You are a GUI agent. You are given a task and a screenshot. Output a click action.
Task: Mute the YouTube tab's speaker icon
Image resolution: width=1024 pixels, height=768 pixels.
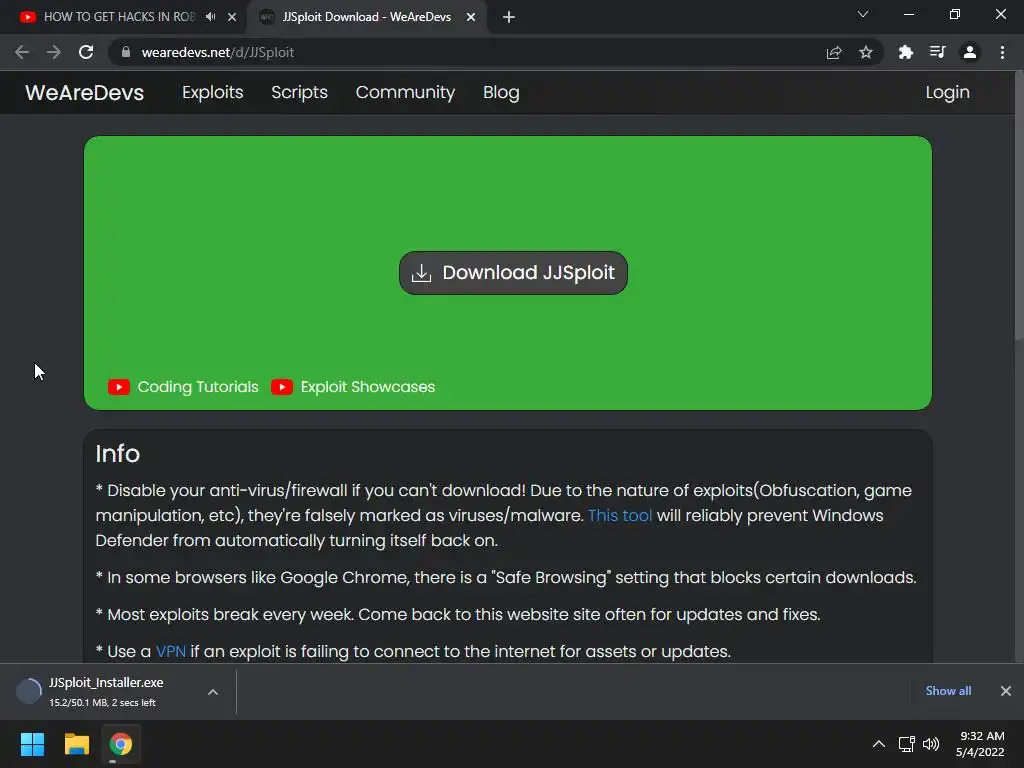[210, 17]
